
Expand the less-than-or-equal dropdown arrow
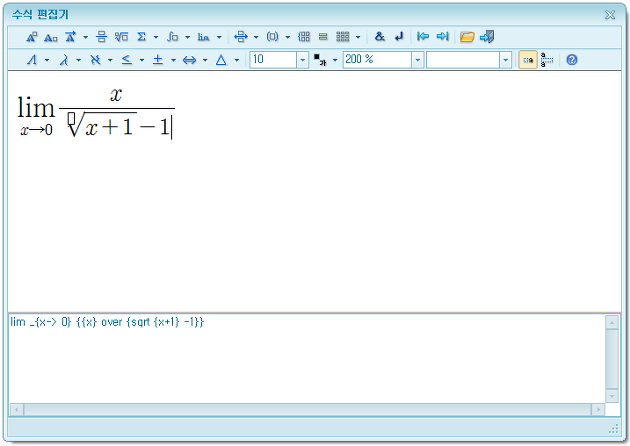coord(142,61)
